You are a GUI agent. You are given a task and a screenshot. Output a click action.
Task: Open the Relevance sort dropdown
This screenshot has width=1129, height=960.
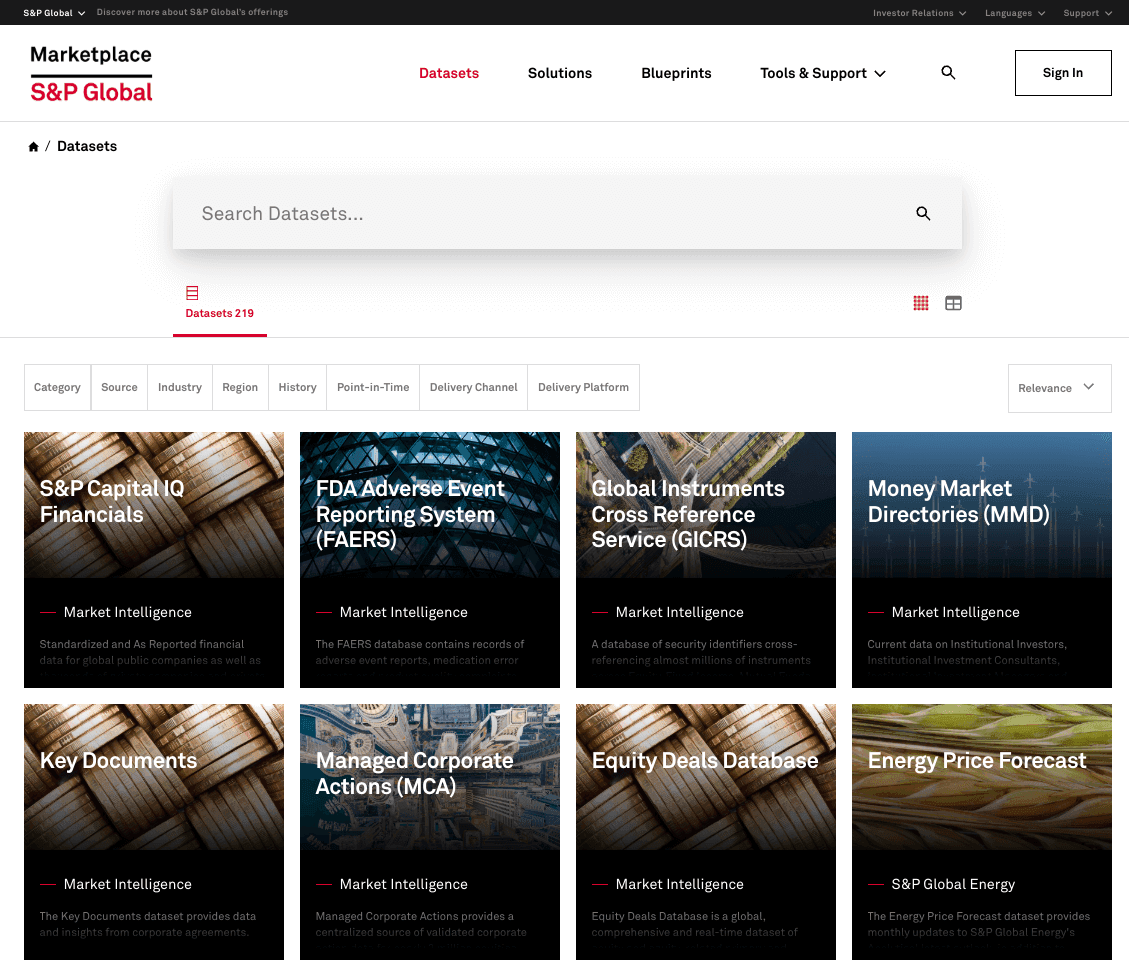coord(1059,388)
